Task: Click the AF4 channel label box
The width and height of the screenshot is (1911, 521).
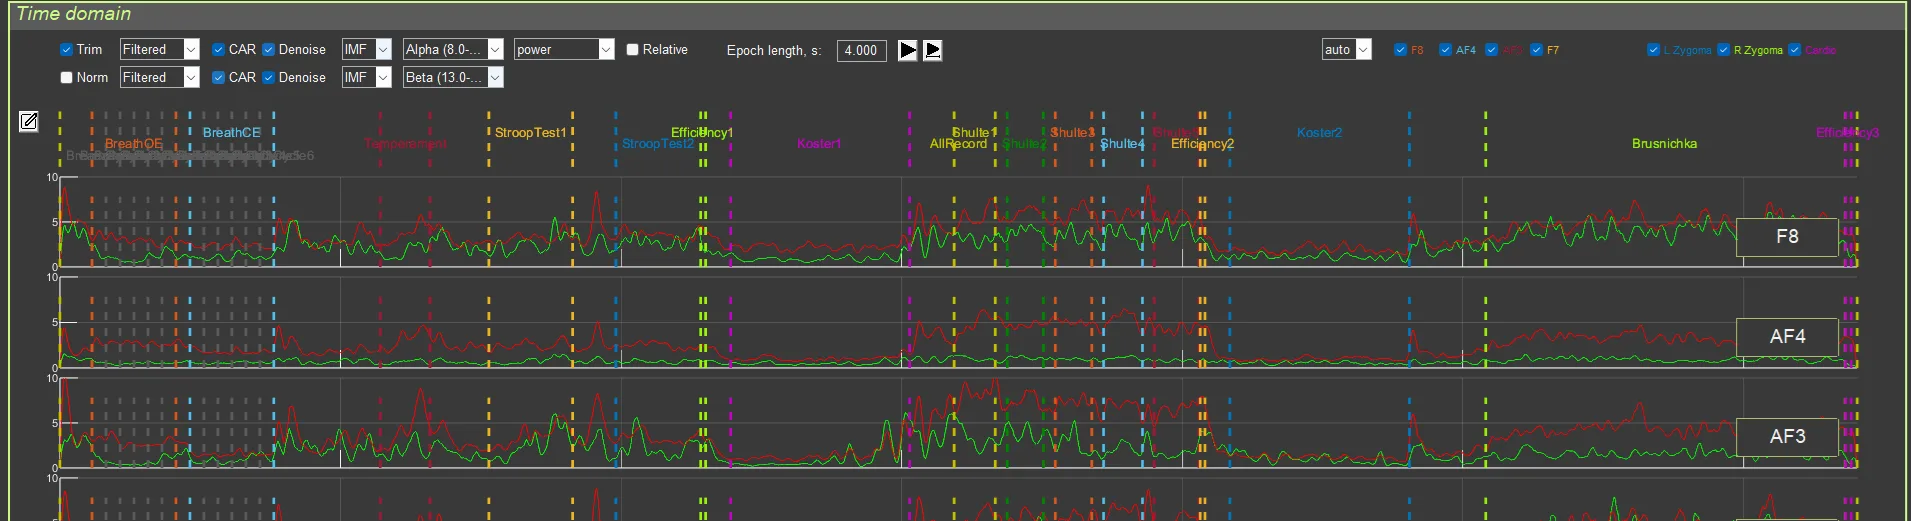Action: 1787,337
